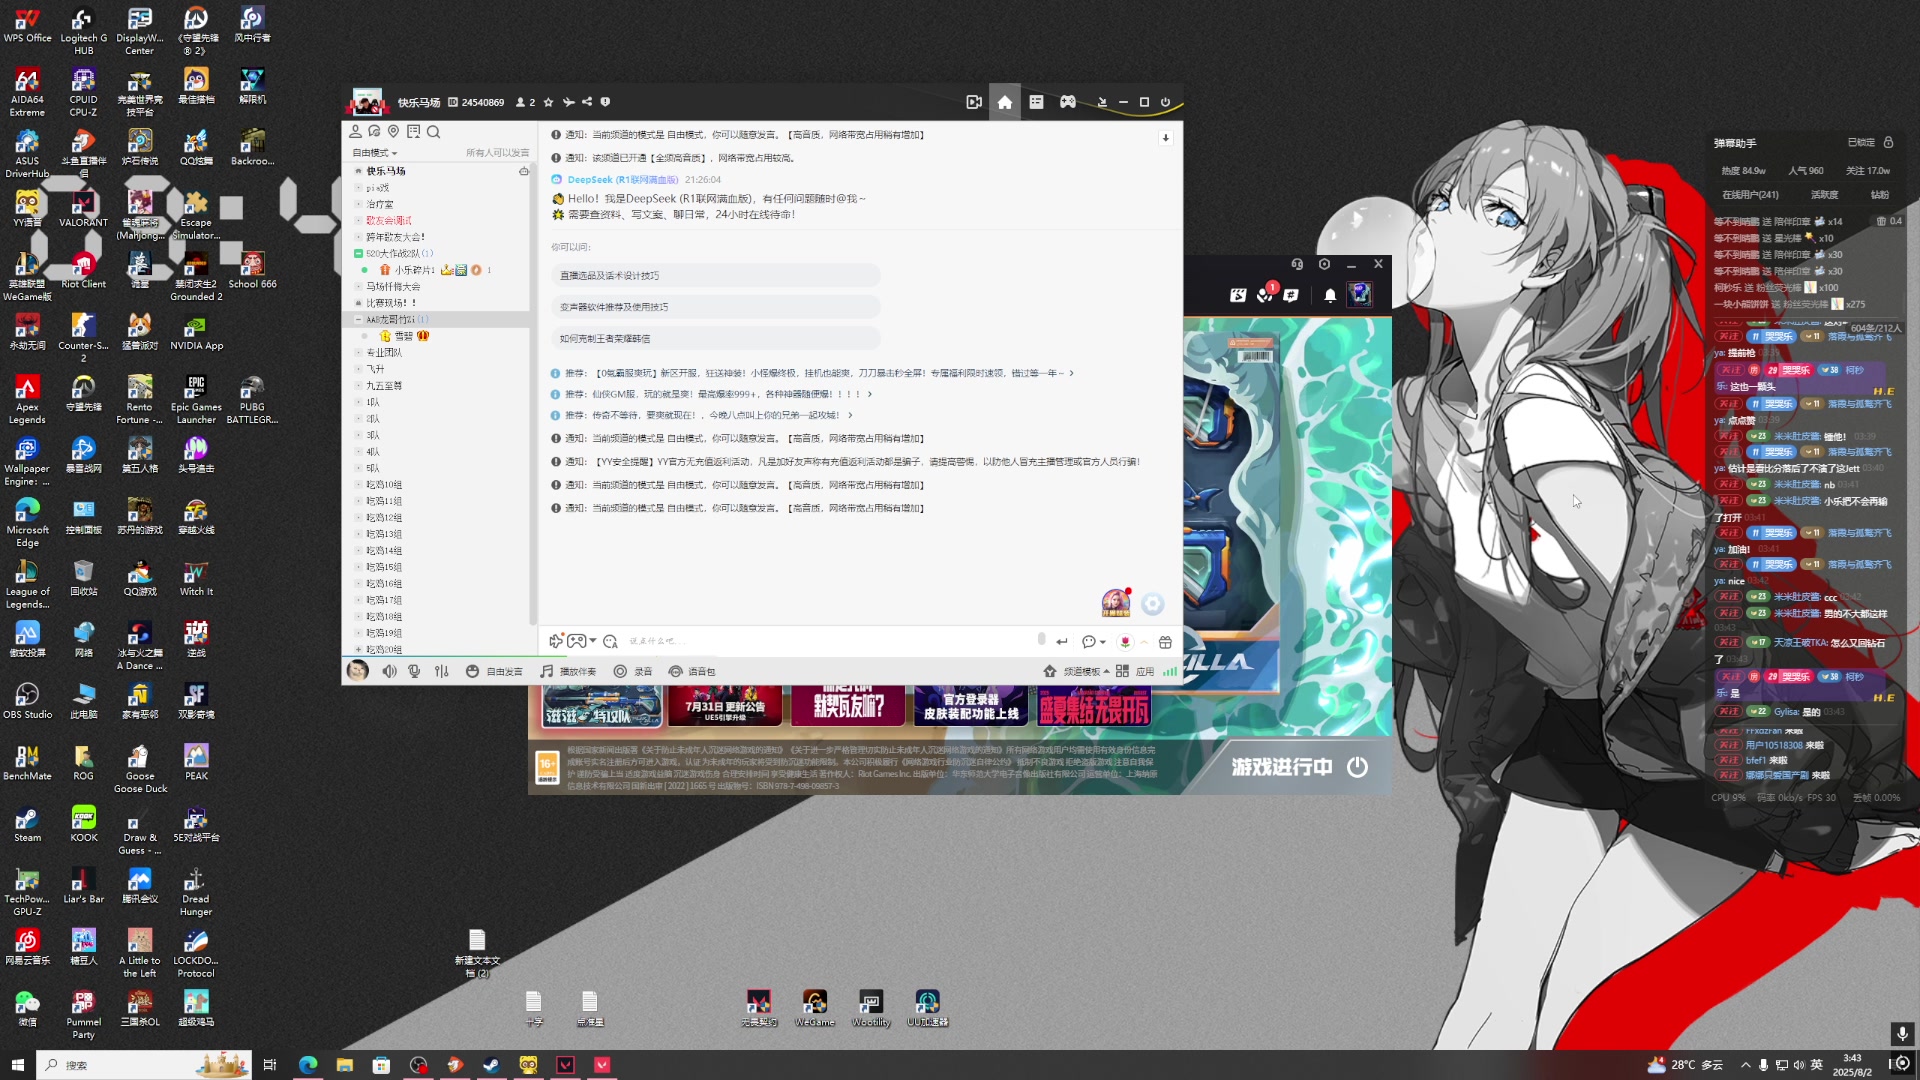Open Microsoft Edge from the taskbar
The image size is (1920, 1080).
[308, 1065]
